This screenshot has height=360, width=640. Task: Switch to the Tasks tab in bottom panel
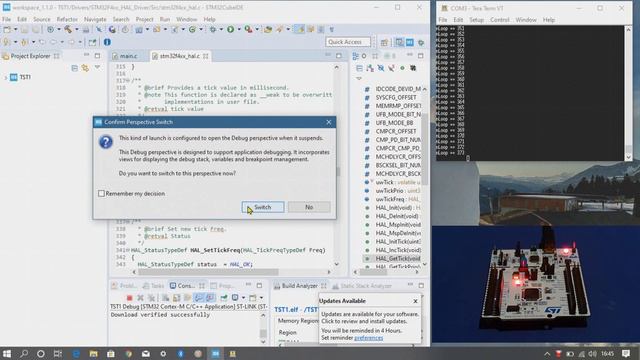[153, 286]
